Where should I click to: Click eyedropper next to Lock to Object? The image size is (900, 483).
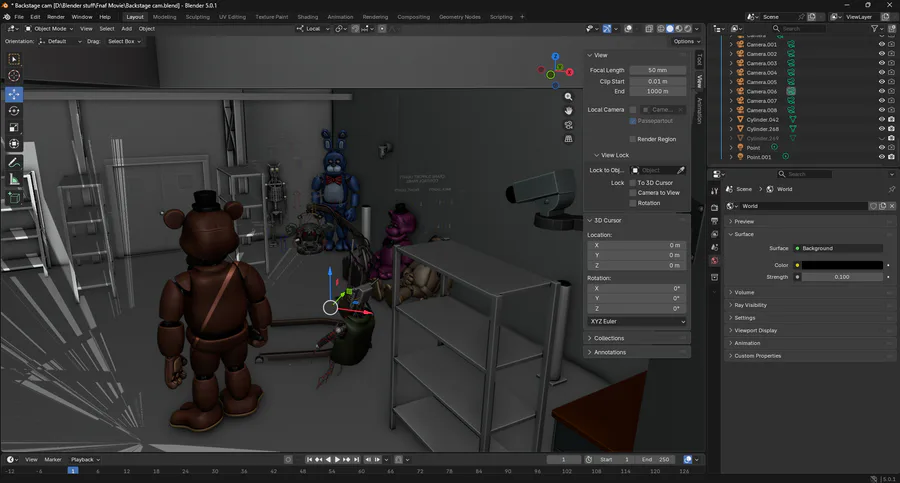681,171
